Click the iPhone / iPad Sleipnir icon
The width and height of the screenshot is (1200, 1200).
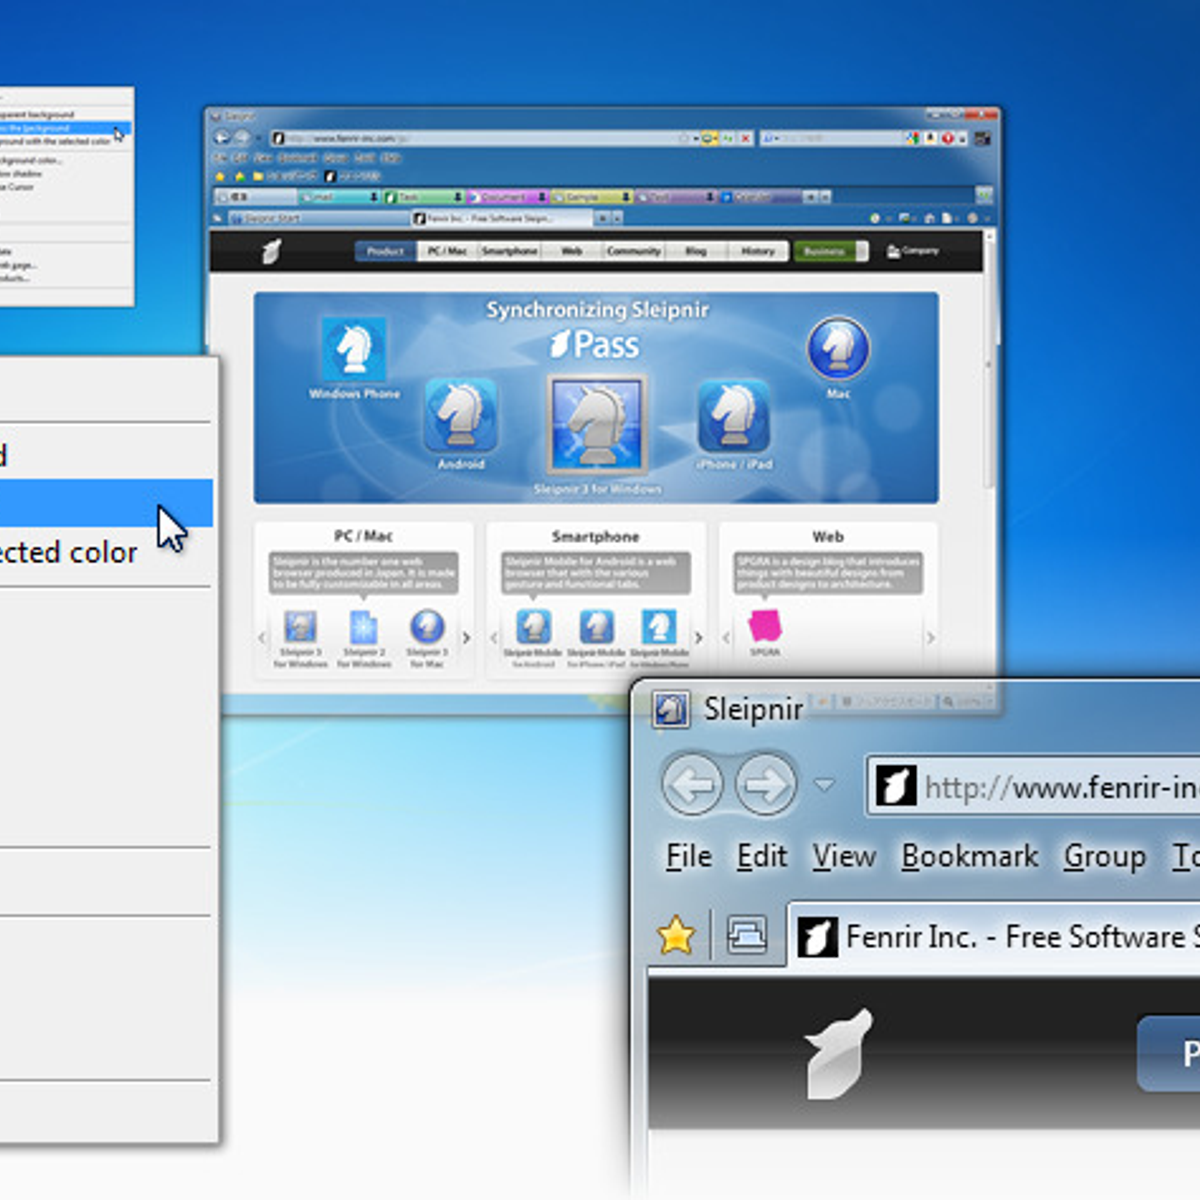pos(733,416)
